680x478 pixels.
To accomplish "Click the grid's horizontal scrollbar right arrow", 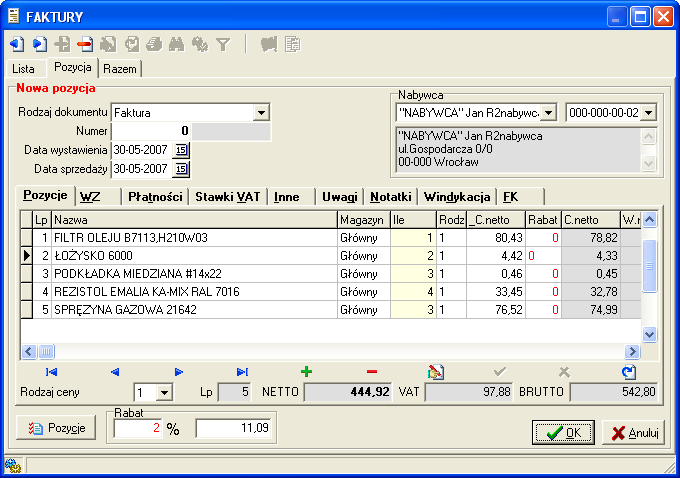I will point(631,352).
